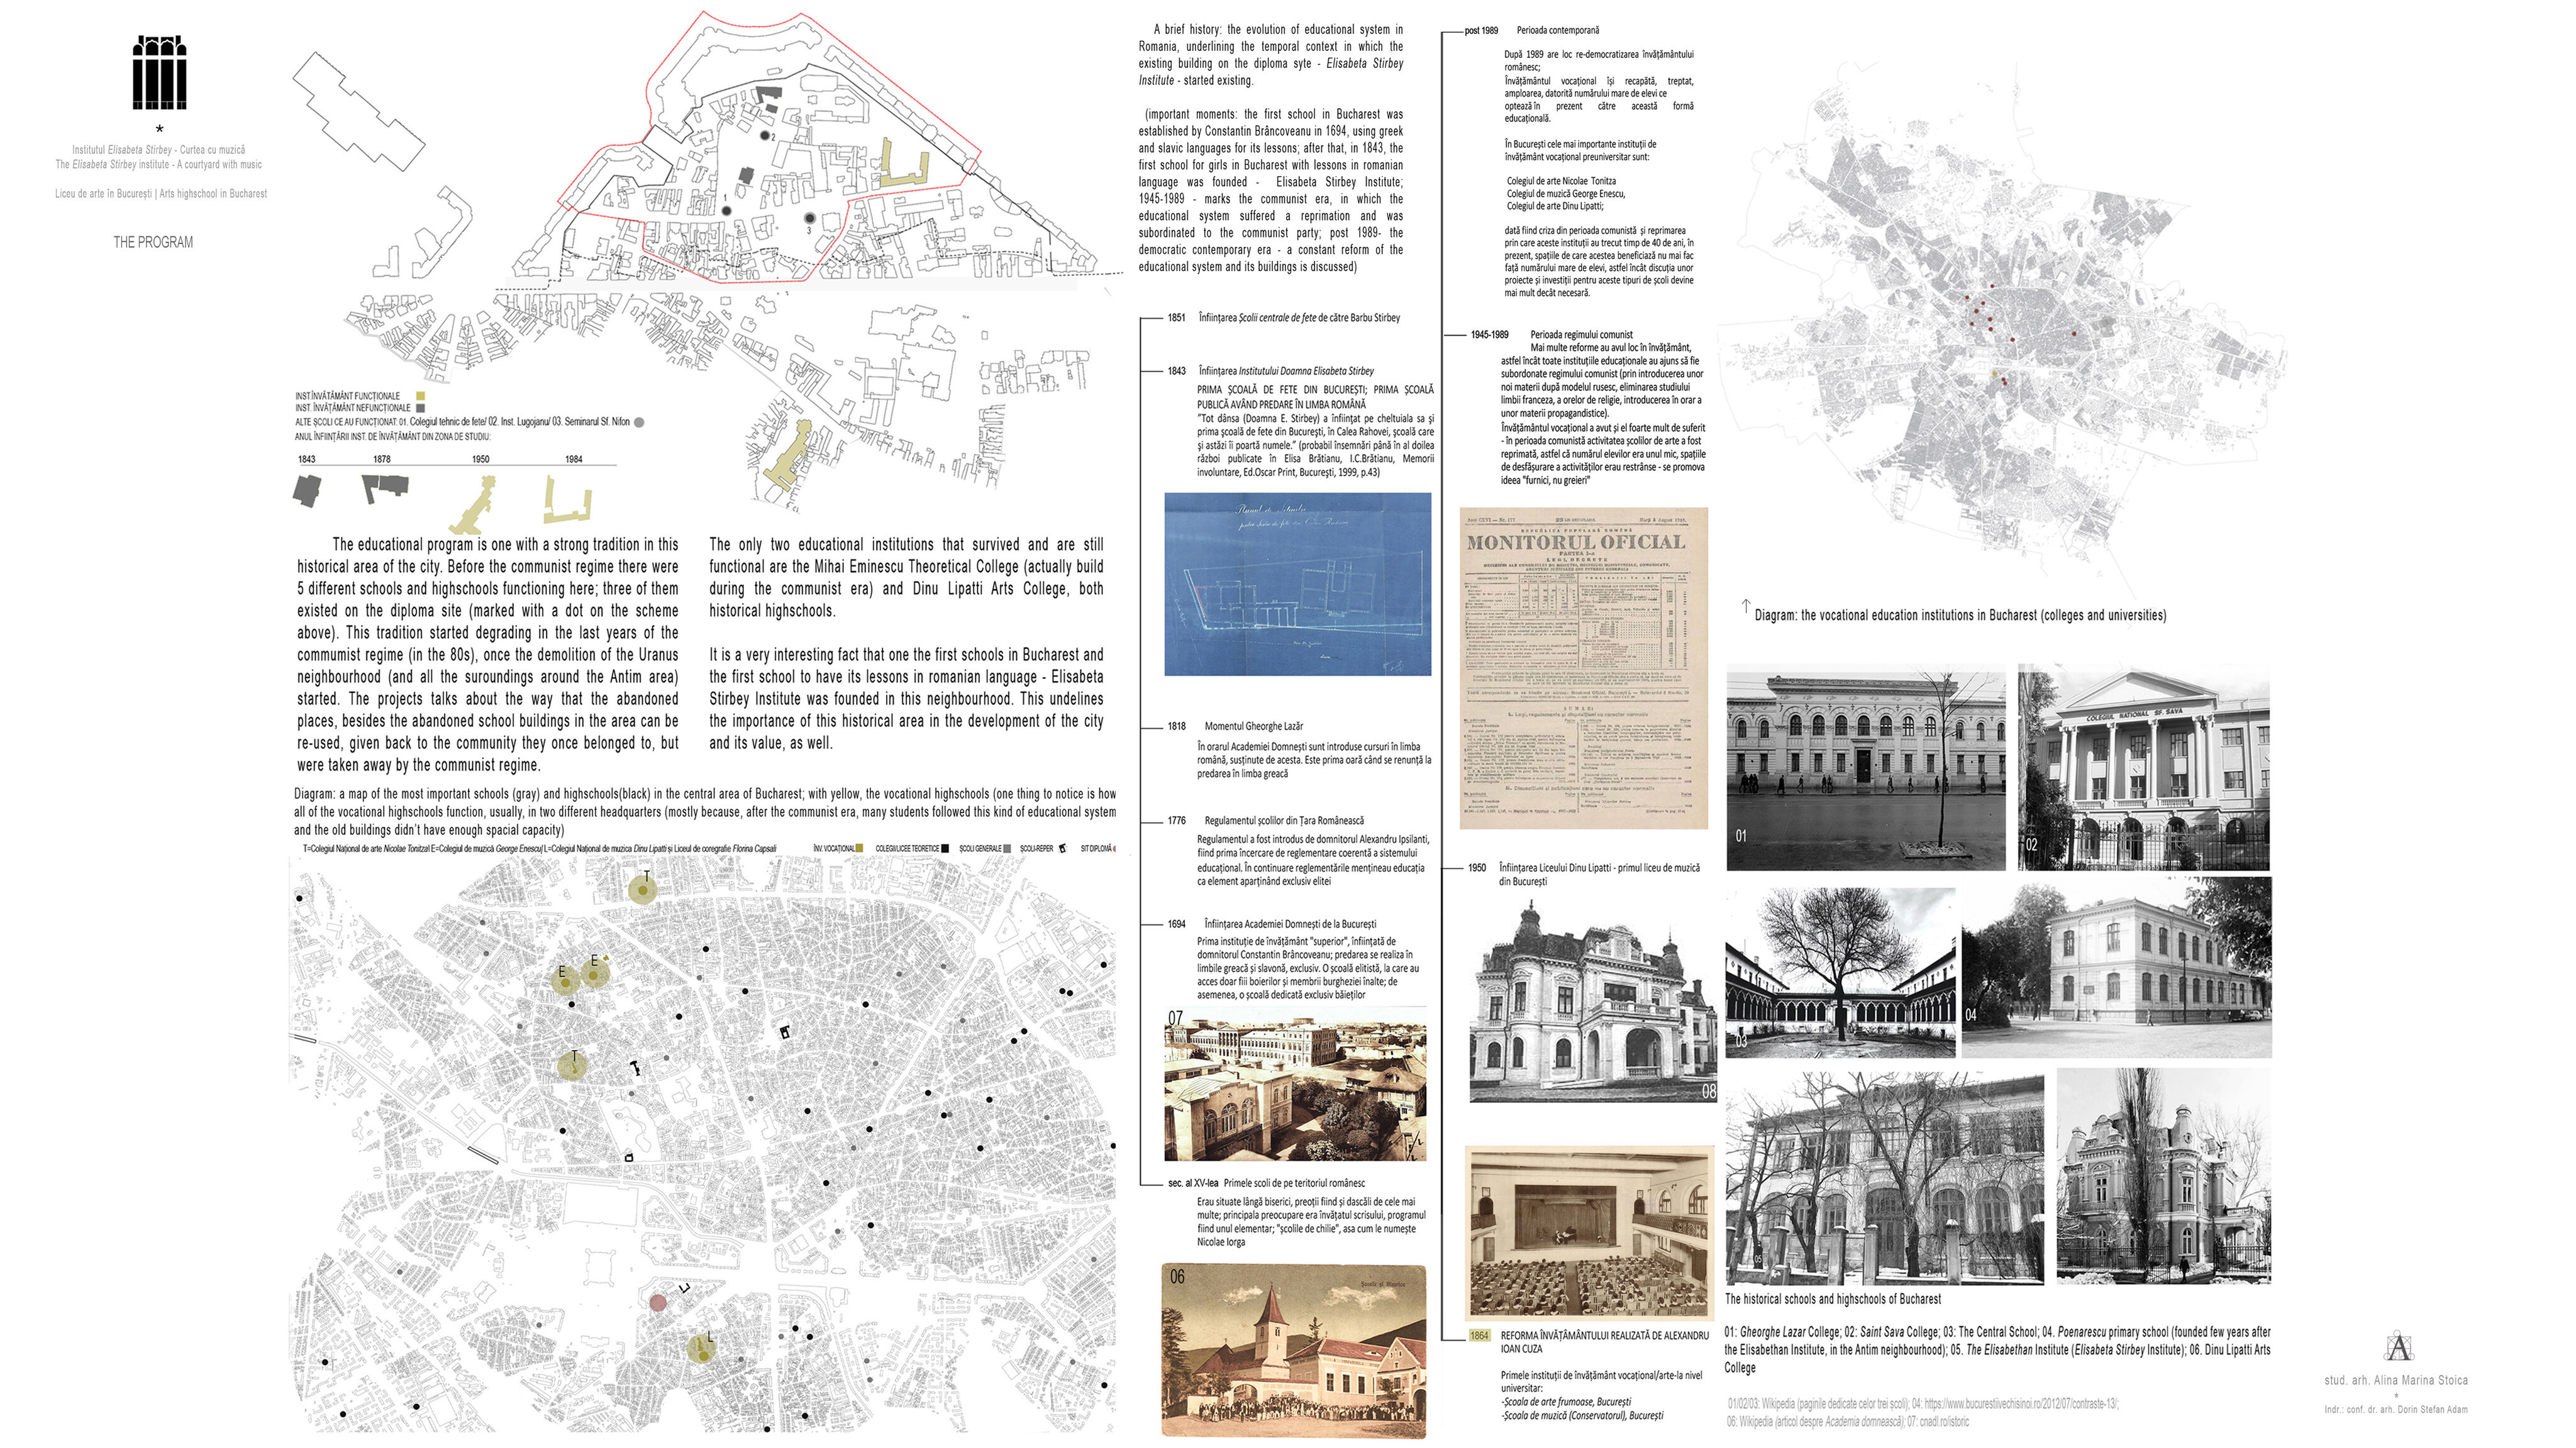The width and height of the screenshot is (2576, 1448).
Task: Click 'Colegiul de muzică George Enescu' list entry
Action: coord(1566,194)
